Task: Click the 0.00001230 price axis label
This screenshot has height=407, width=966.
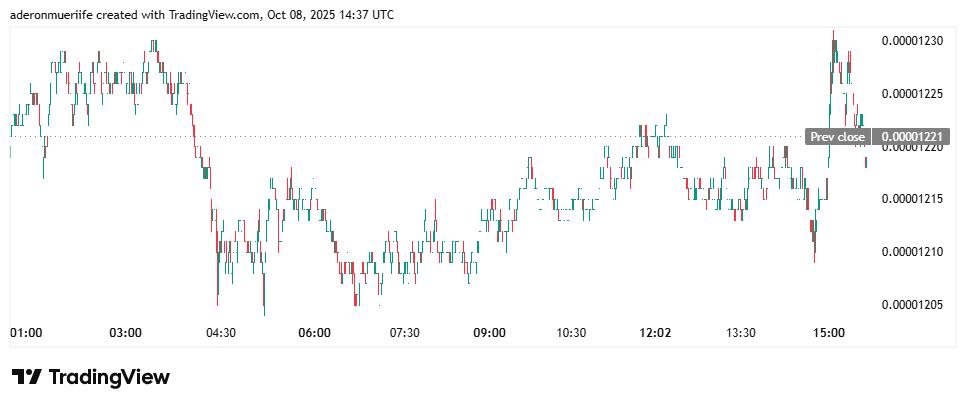Action: [911, 41]
